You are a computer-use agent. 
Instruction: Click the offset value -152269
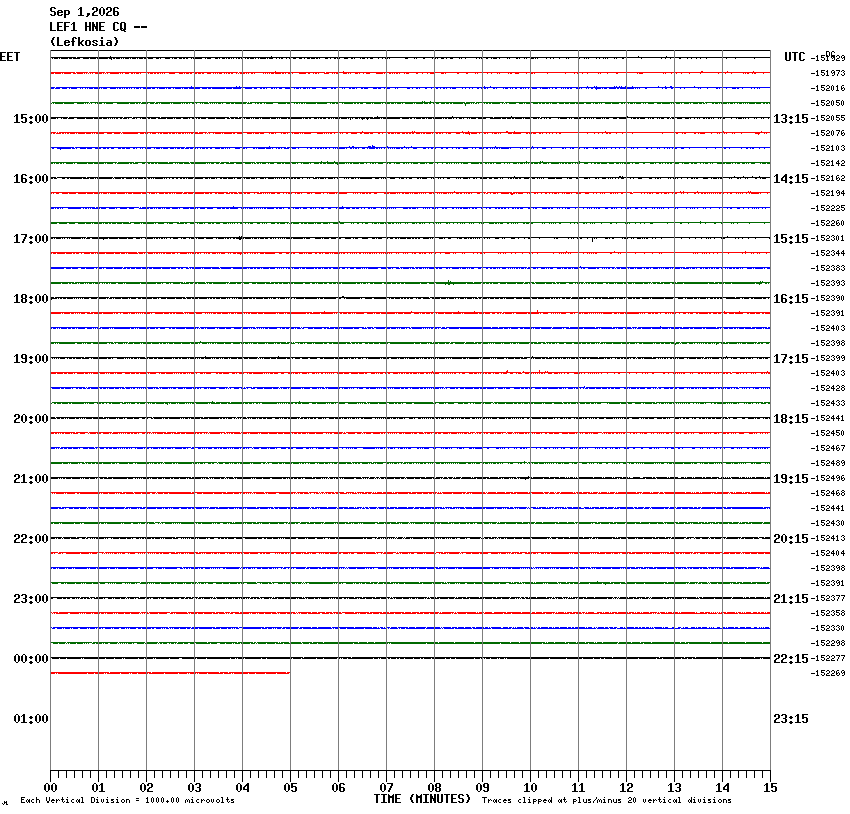pos(828,673)
